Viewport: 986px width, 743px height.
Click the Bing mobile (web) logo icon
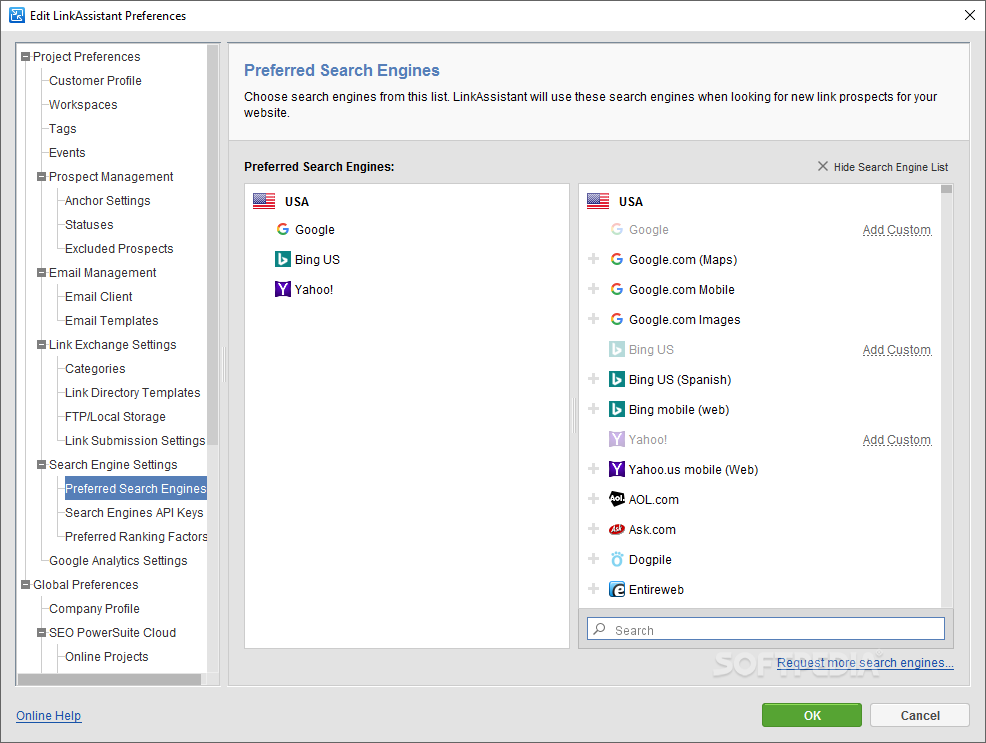[x=617, y=409]
